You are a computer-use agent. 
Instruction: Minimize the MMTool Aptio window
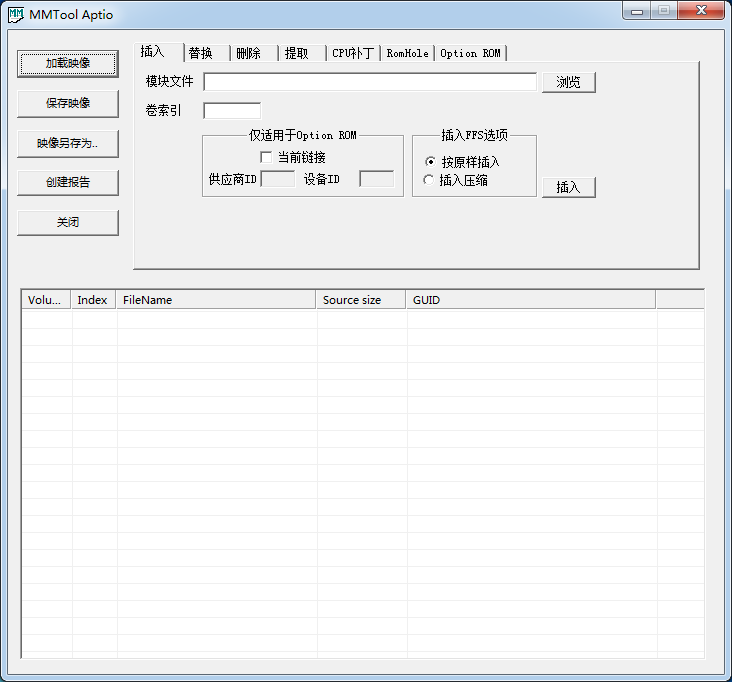[637, 11]
